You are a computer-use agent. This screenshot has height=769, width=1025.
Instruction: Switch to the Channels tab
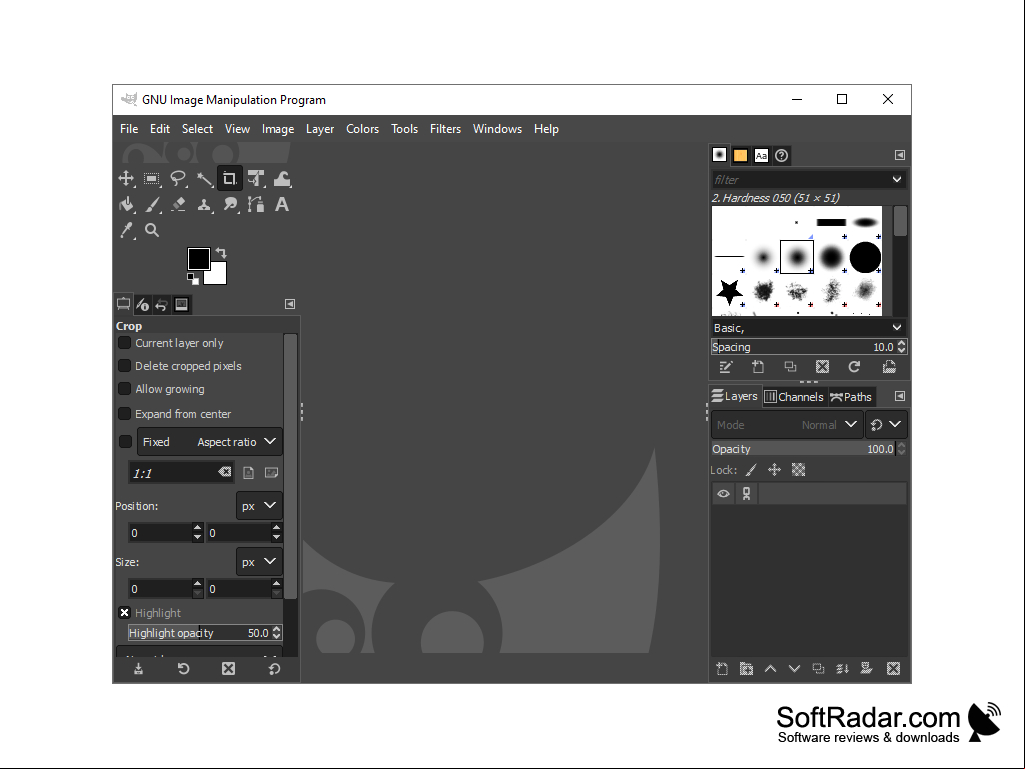pos(794,396)
